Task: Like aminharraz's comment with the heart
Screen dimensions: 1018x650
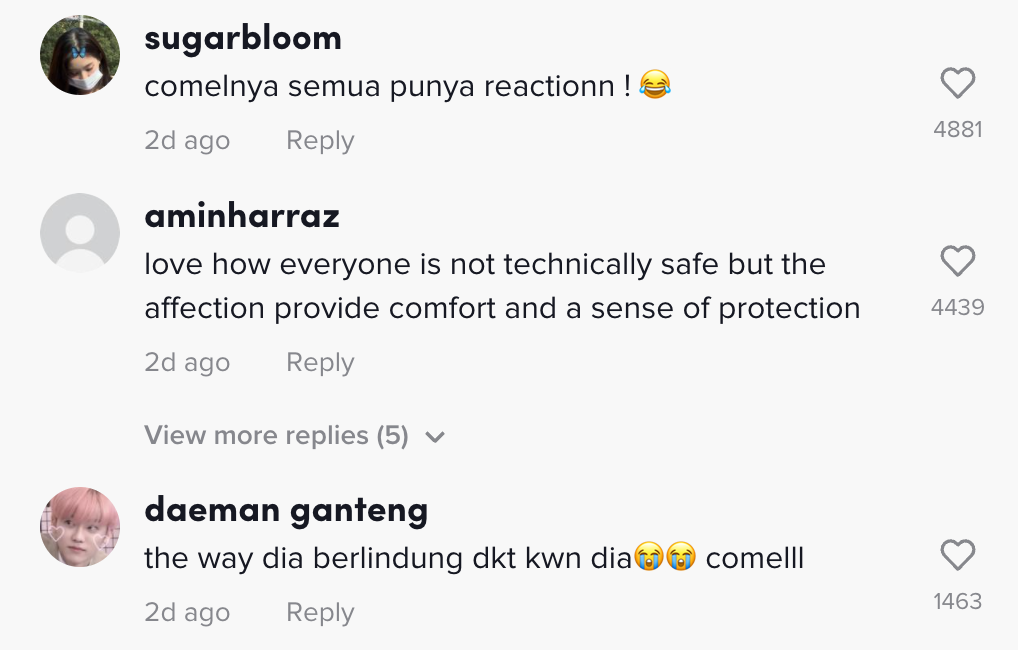Action: point(957,262)
